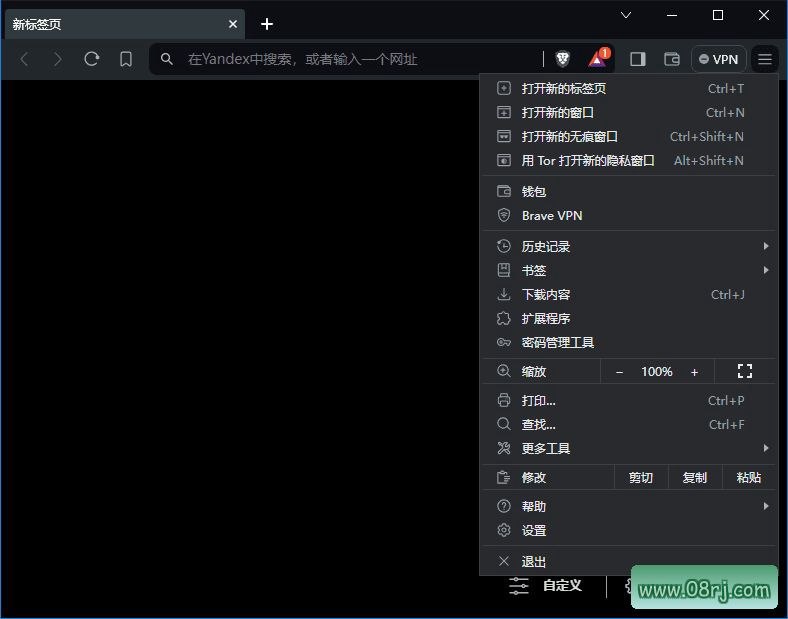Open the Brave Rewards triangle icon
The width and height of the screenshot is (788, 619).
[x=599, y=58]
